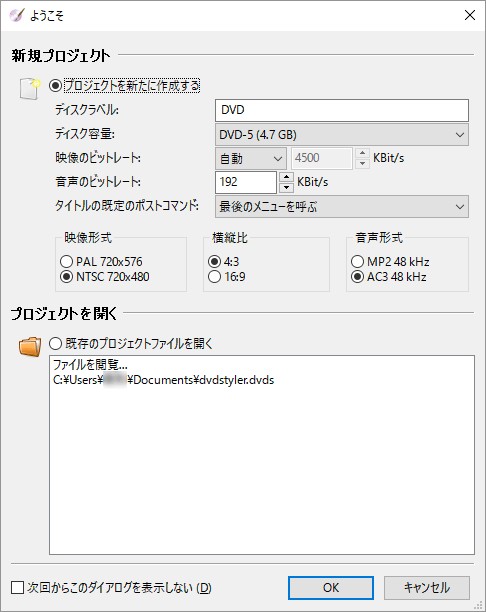This screenshot has width=486, height=612.
Task: Click the プロジェクトを開く section heading
Action: (64, 313)
